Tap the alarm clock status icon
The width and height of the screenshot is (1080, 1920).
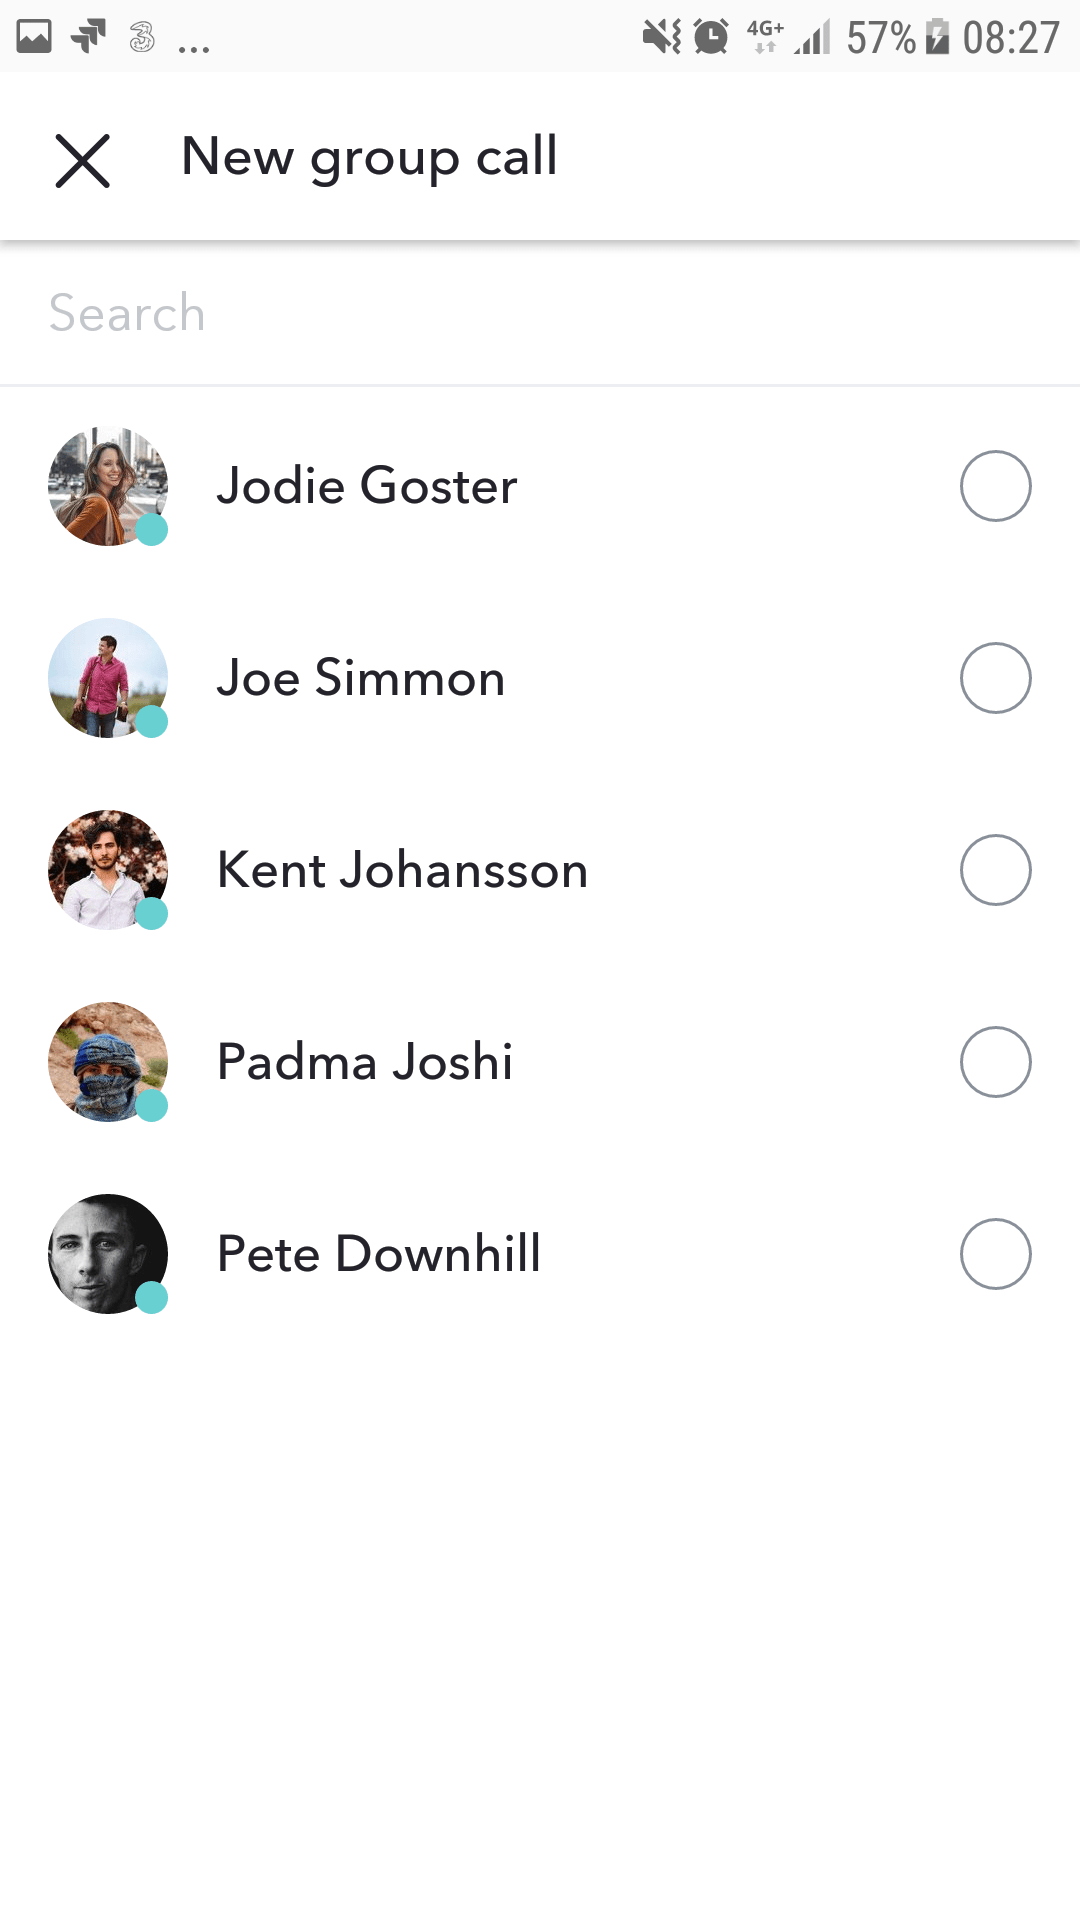pyautogui.click(x=711, y=38)
